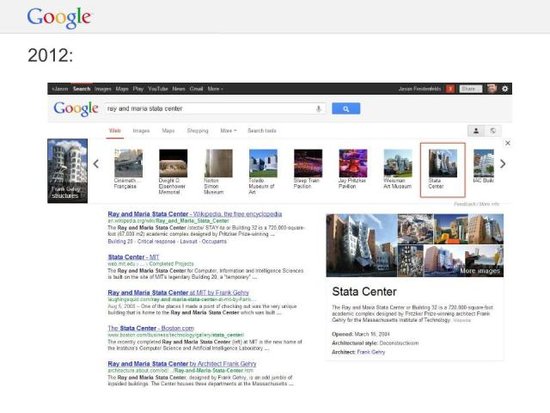
Task: Switch to the Maps search tab
Action: (168, 131)
